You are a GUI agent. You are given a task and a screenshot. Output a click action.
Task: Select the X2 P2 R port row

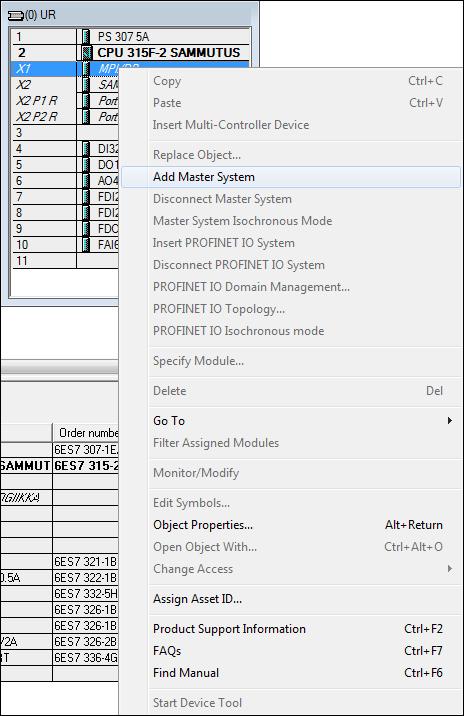65,116
